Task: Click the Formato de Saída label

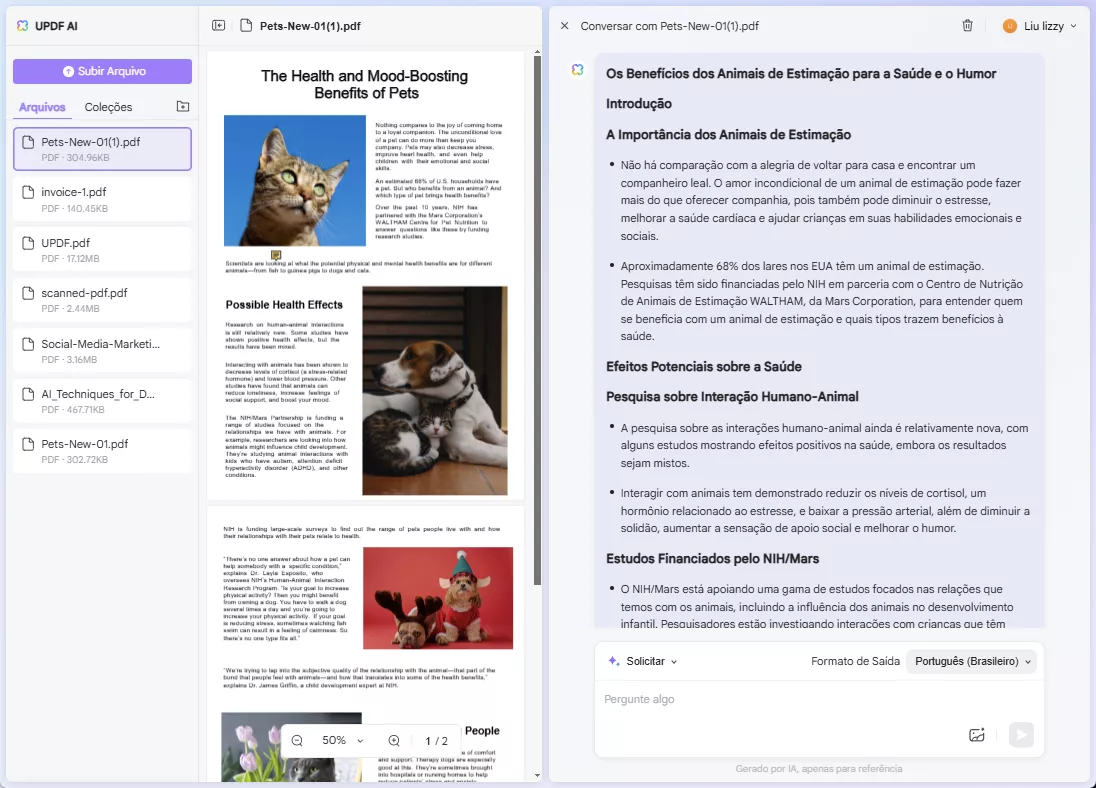Action: 855,661
